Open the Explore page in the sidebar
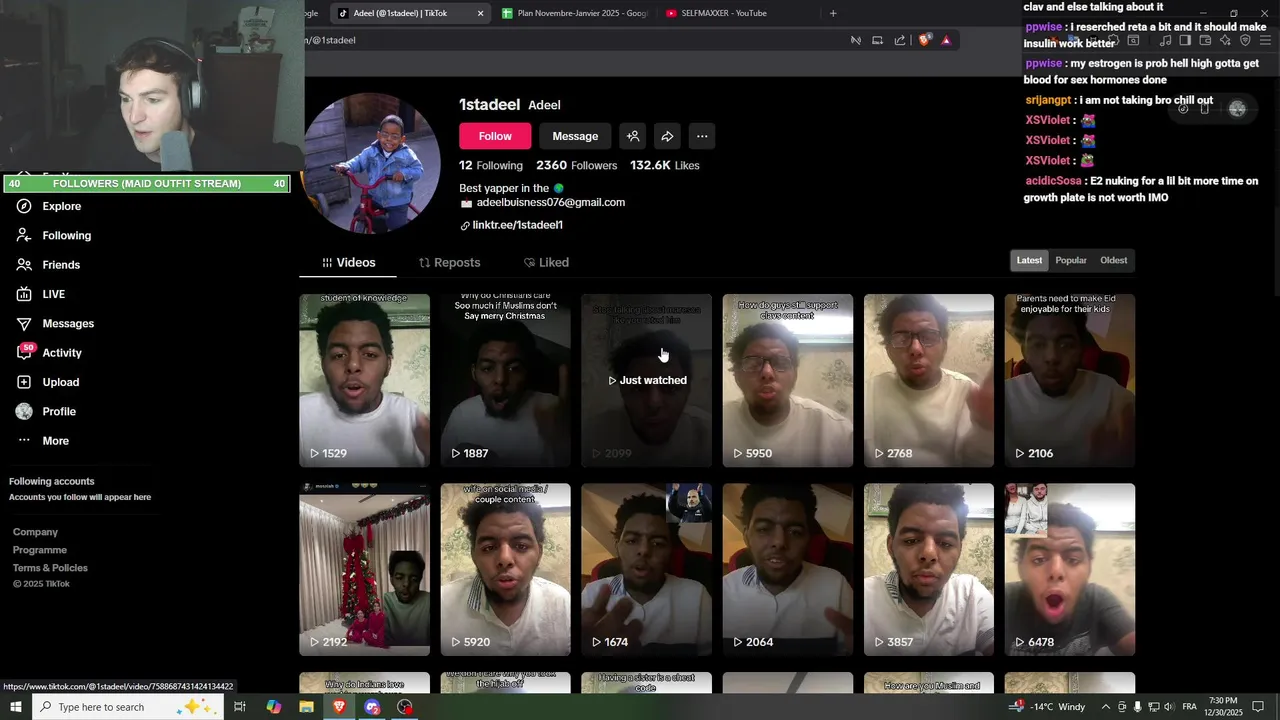This screenshot has width=1280, height=720. coord(49,206)
